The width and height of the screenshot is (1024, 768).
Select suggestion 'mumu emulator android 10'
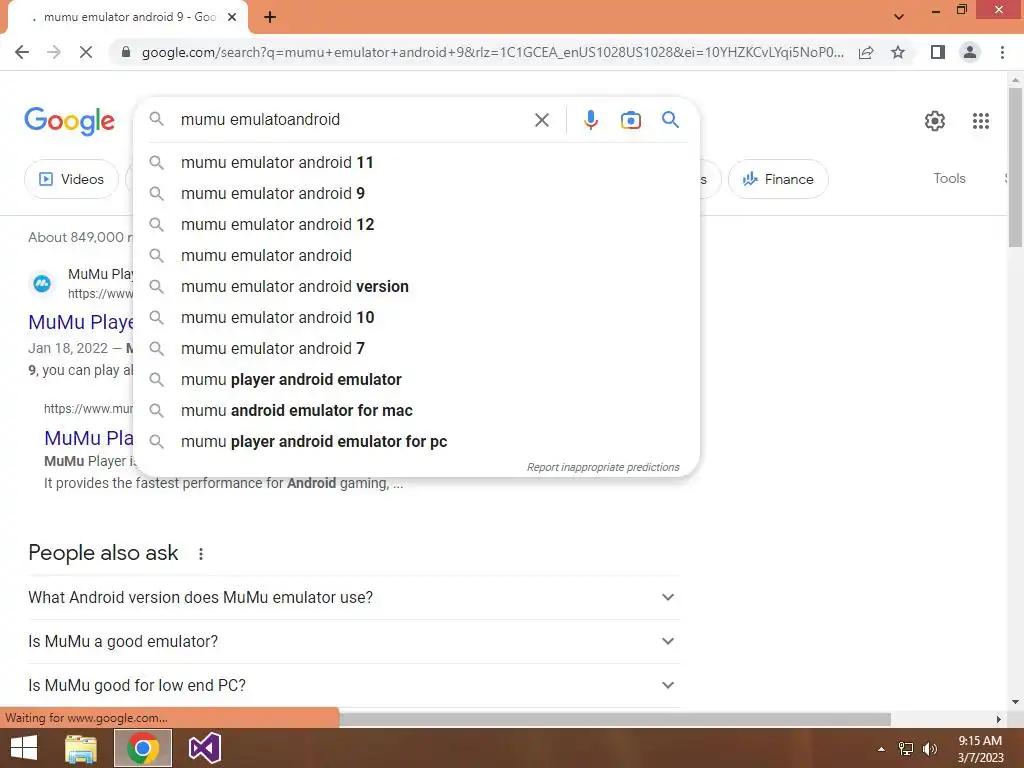tap(416, 317)
